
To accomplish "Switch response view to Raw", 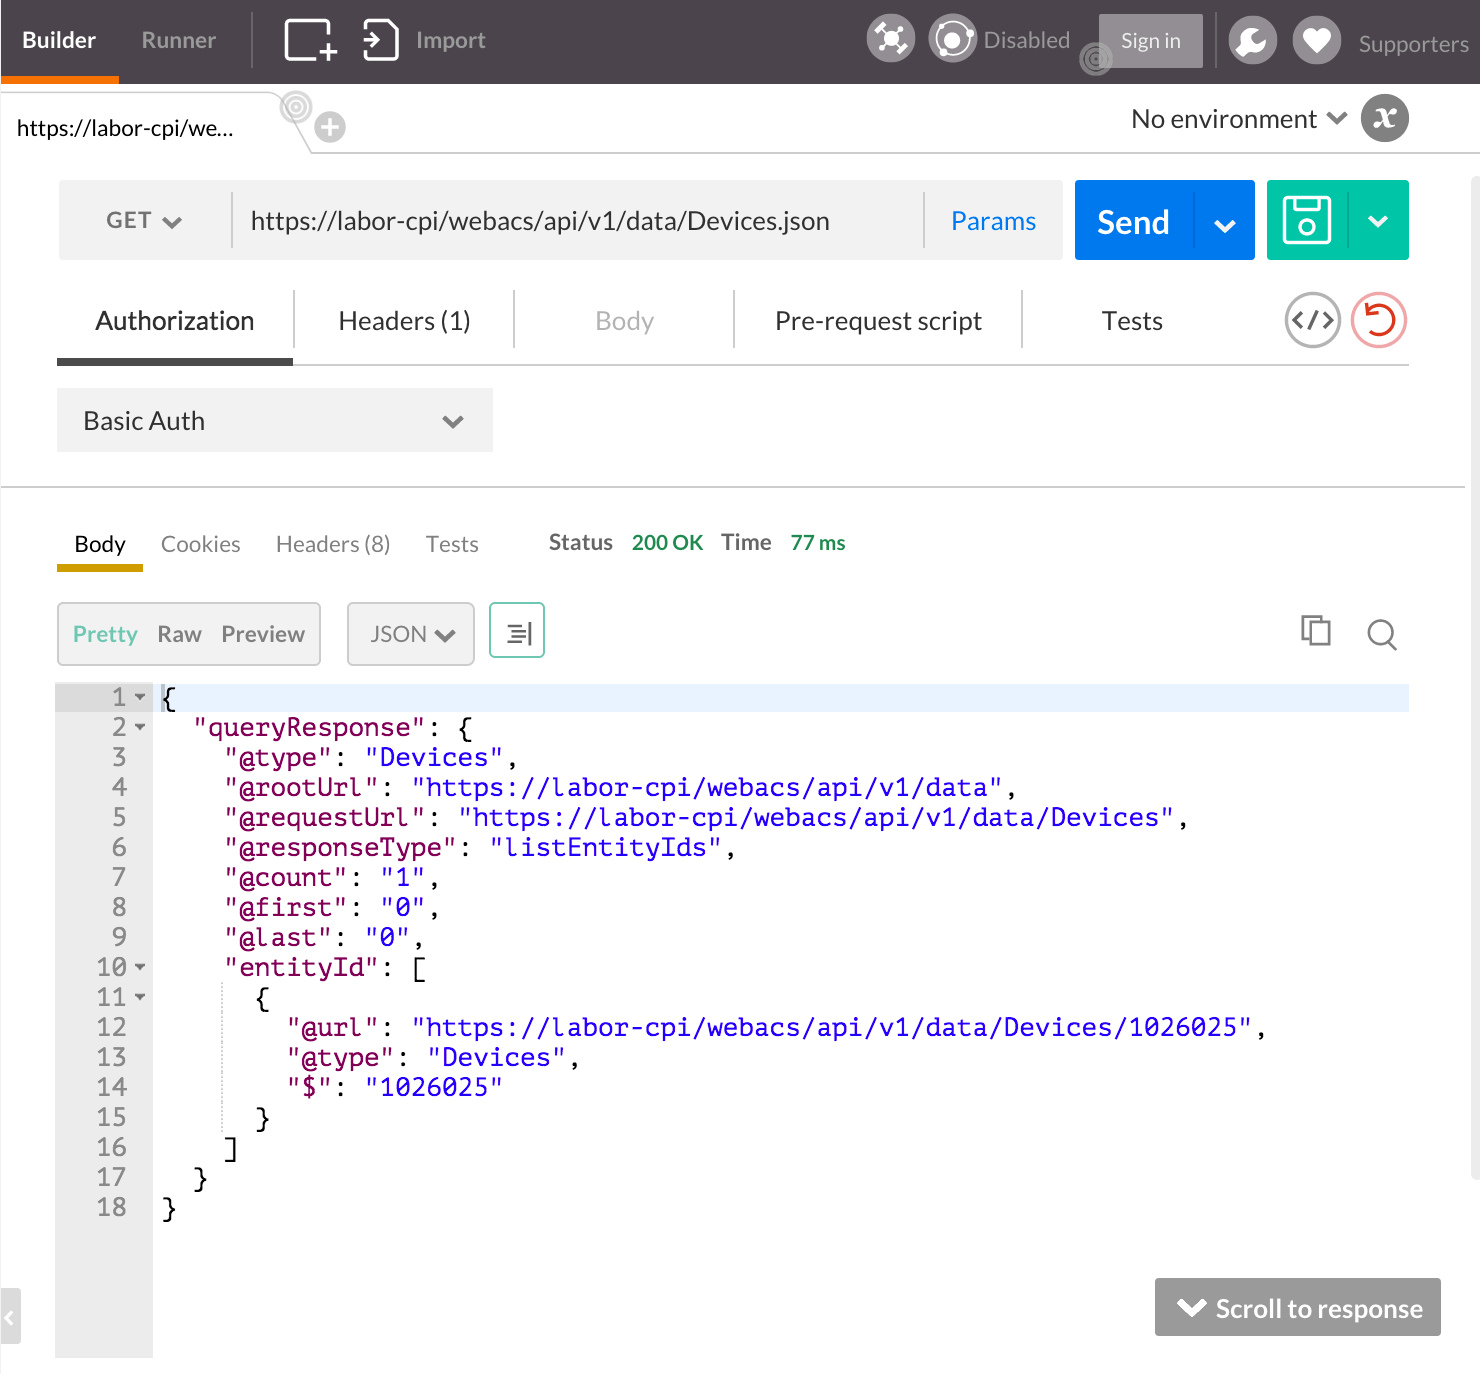I will [179, 633].
